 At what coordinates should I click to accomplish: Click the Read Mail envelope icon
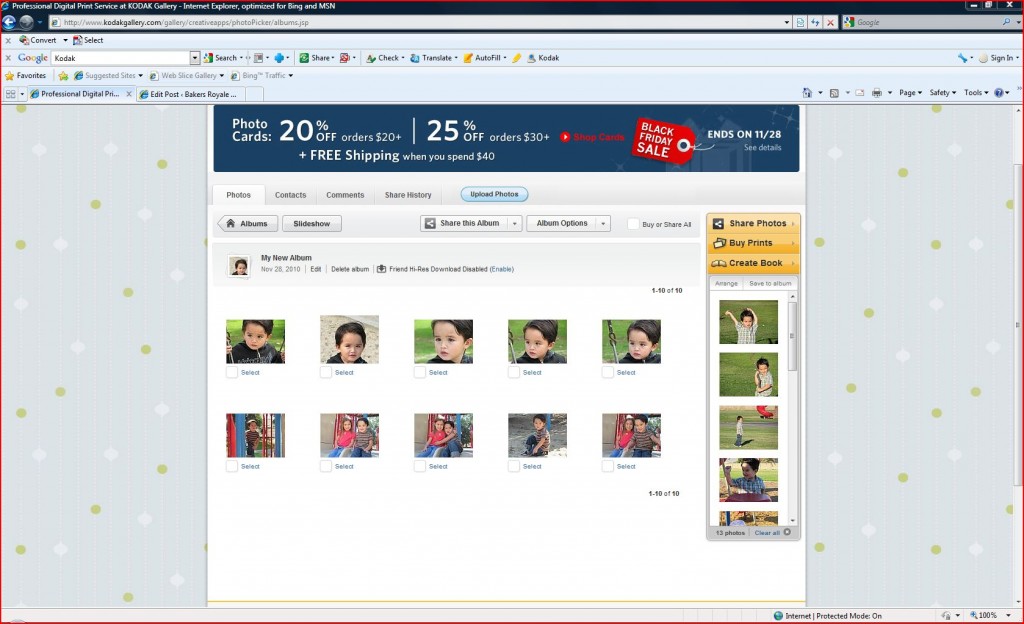(860, 93)
